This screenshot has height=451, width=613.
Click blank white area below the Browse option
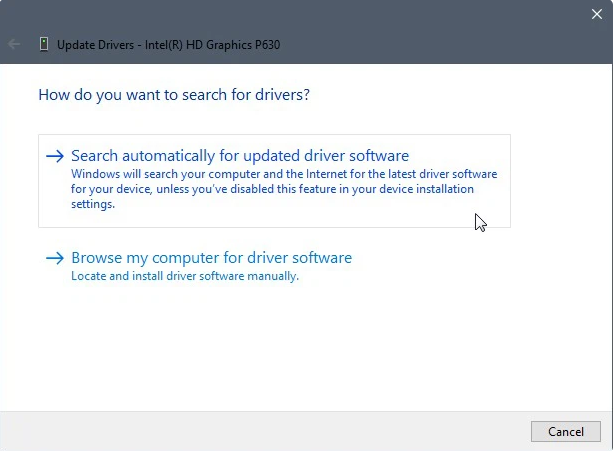click(x=300, y=350)
